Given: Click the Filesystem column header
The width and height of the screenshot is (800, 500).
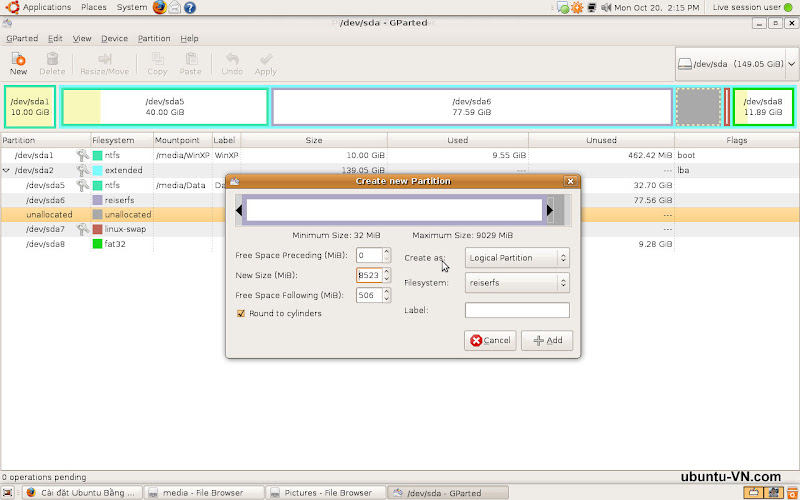Looking at the screenshot, I should [x=121, y=140].
